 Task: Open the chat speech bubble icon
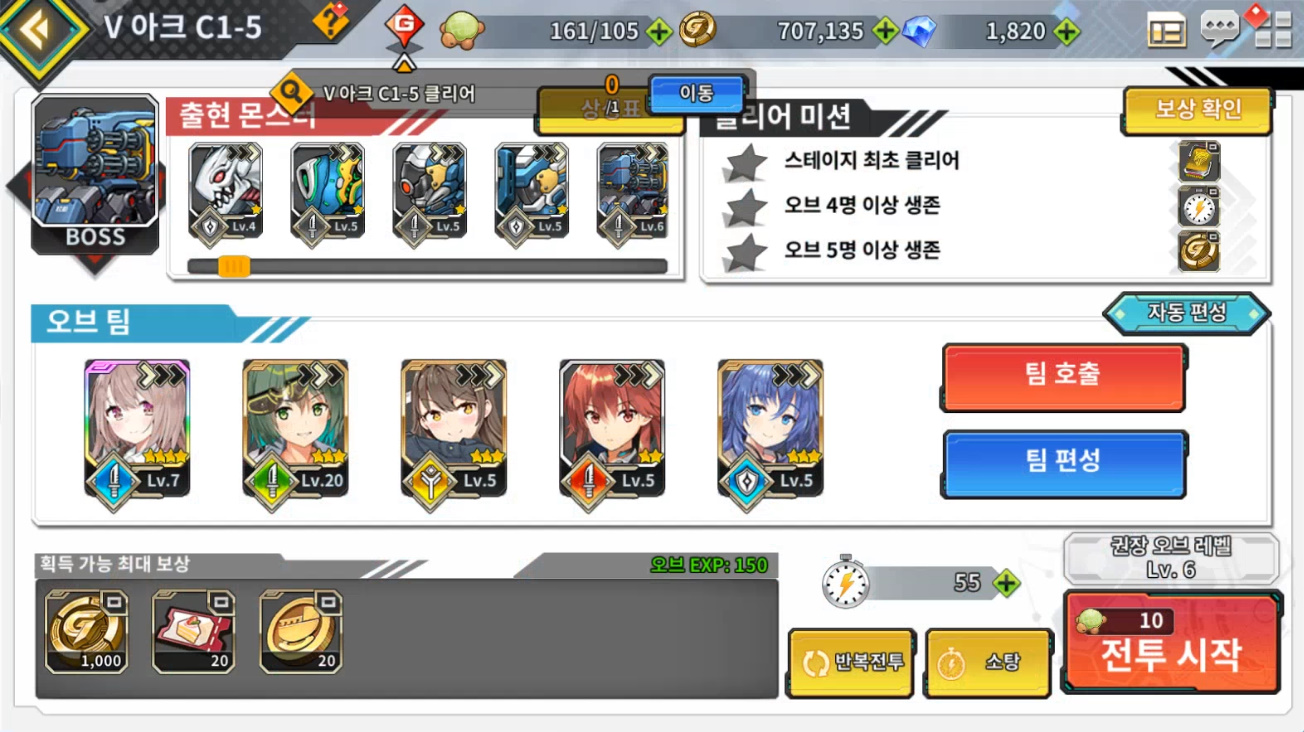[1220, 29]
